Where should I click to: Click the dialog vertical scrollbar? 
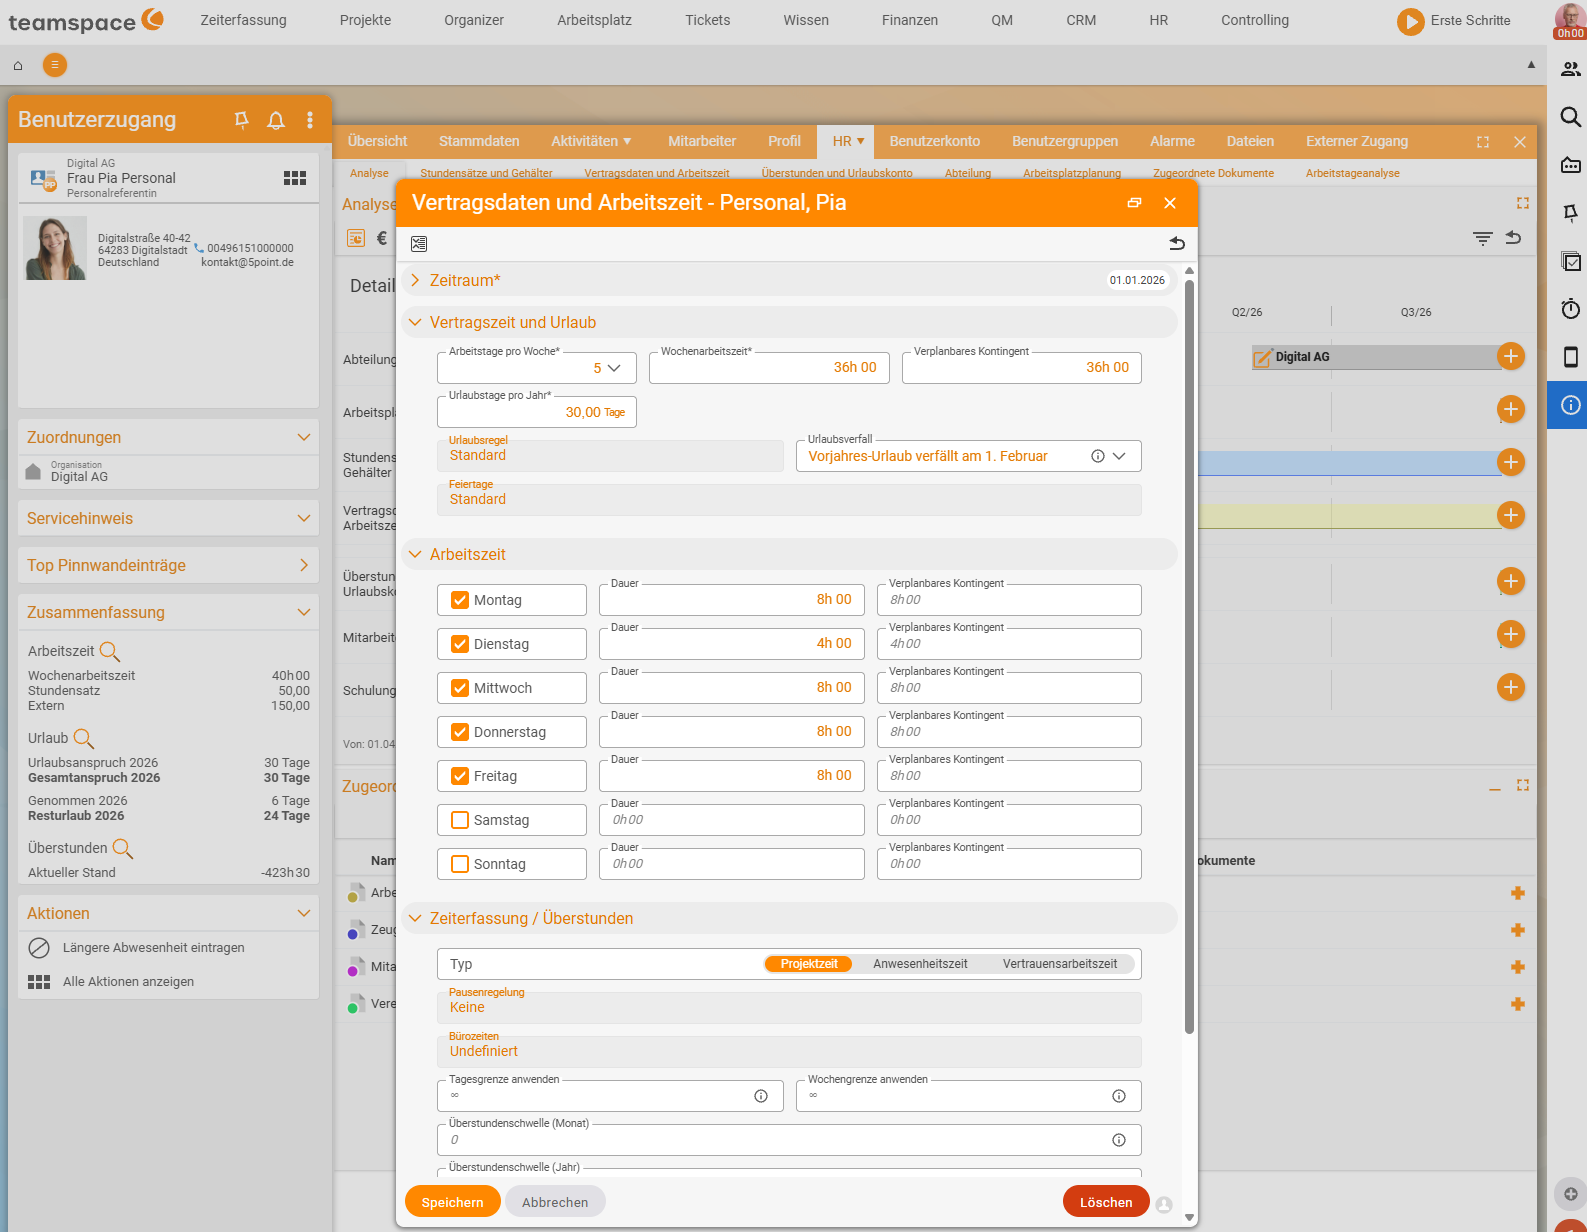[x=1189, y=655]
